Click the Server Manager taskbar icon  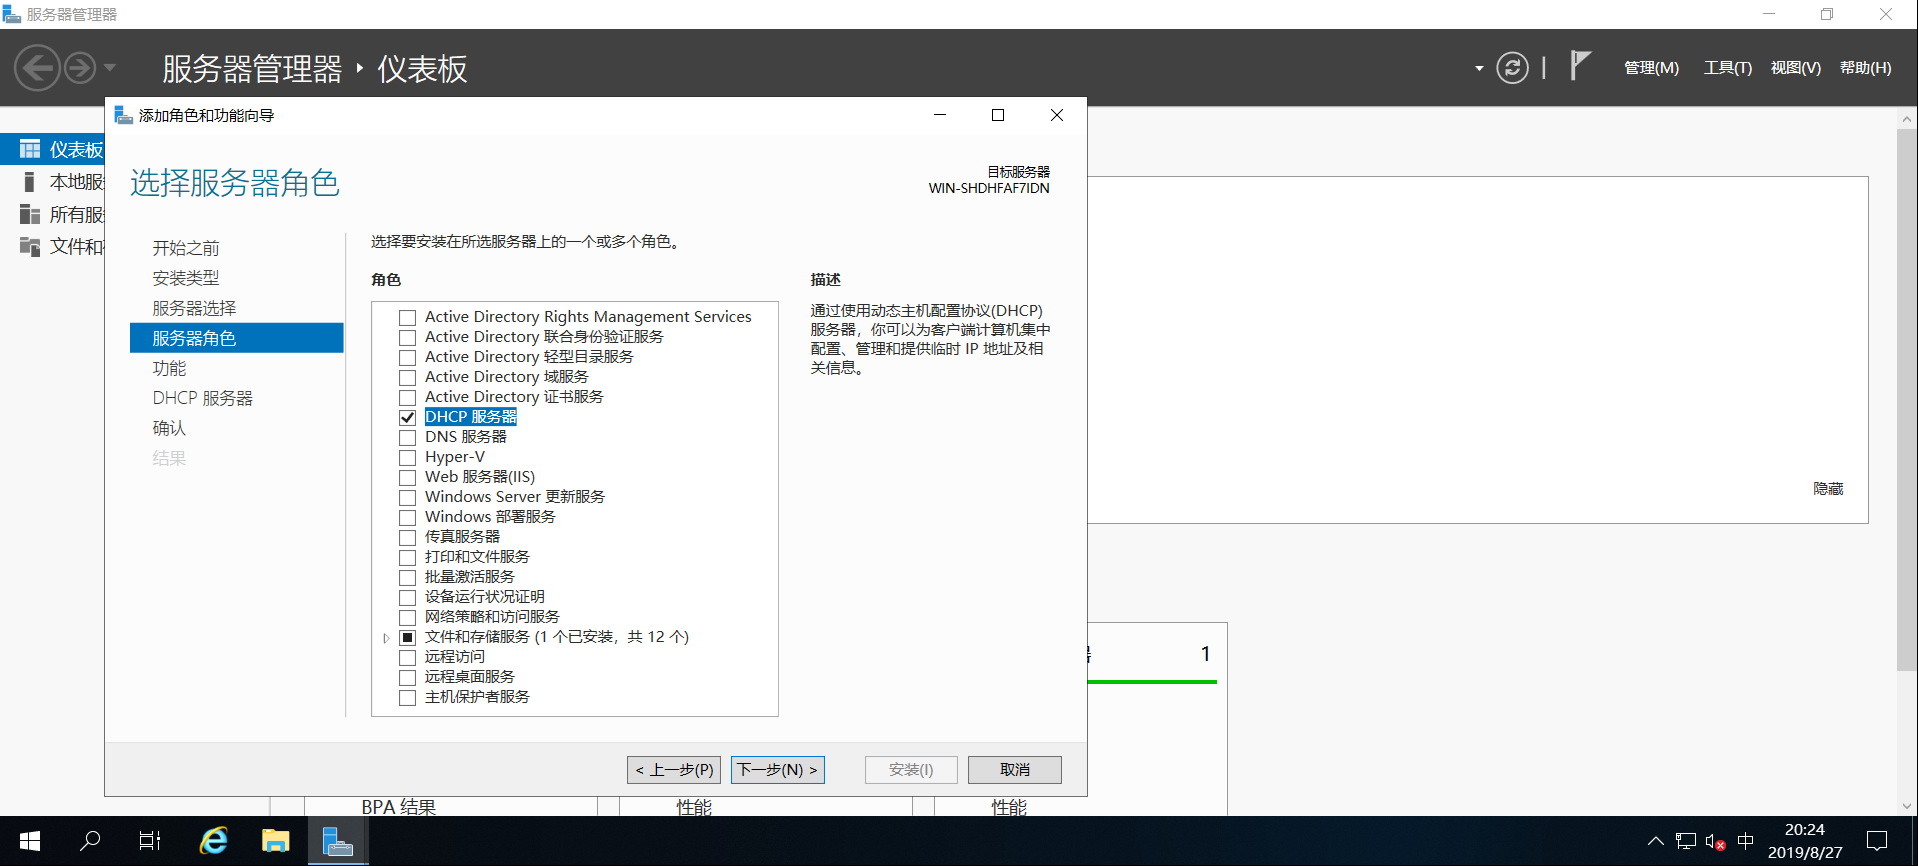coord(338,841)
